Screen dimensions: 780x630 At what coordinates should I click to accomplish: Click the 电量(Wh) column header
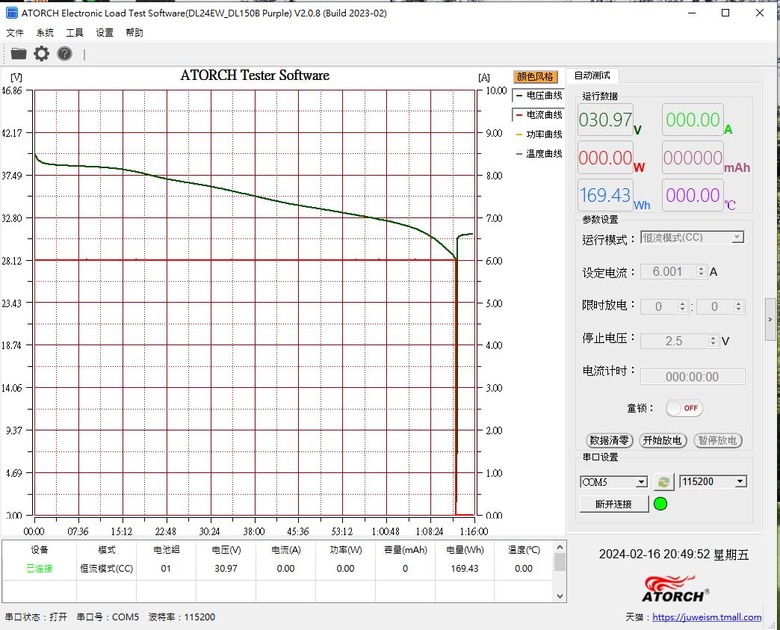tap(465, 550)
